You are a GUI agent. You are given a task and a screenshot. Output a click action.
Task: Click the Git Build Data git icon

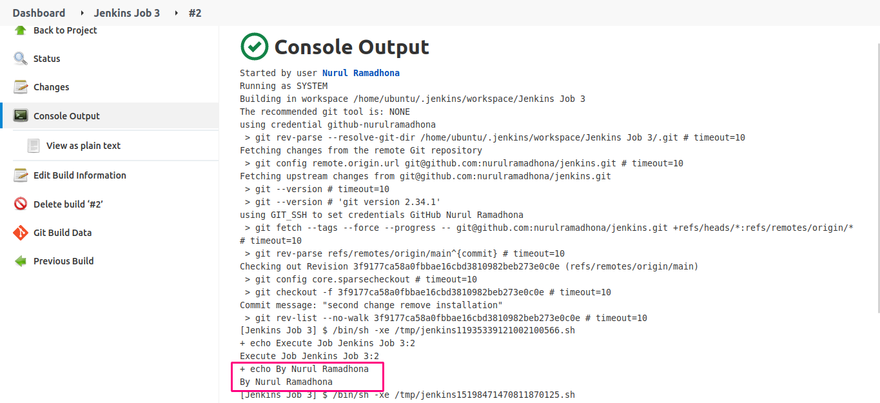click(20, 232)
